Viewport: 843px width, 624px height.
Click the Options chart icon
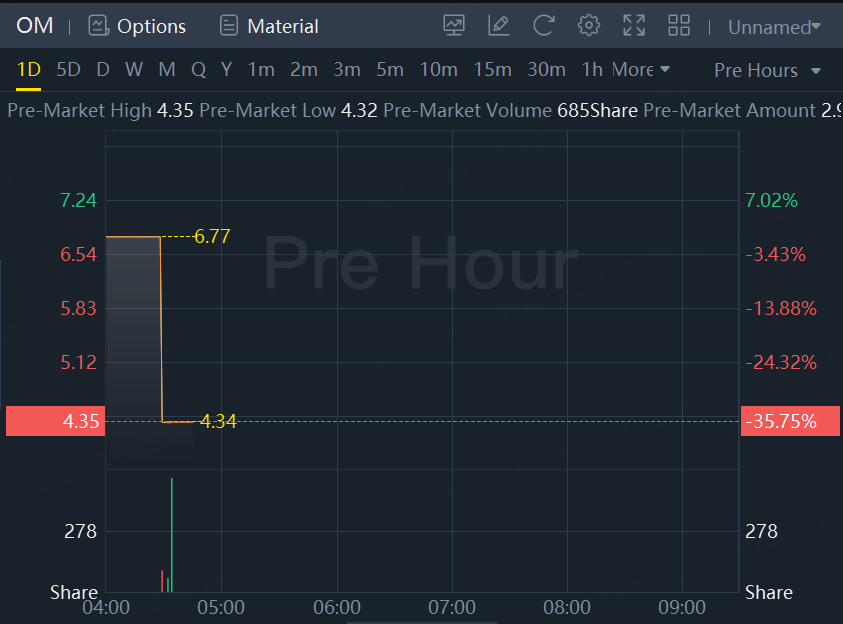point(98,26)
